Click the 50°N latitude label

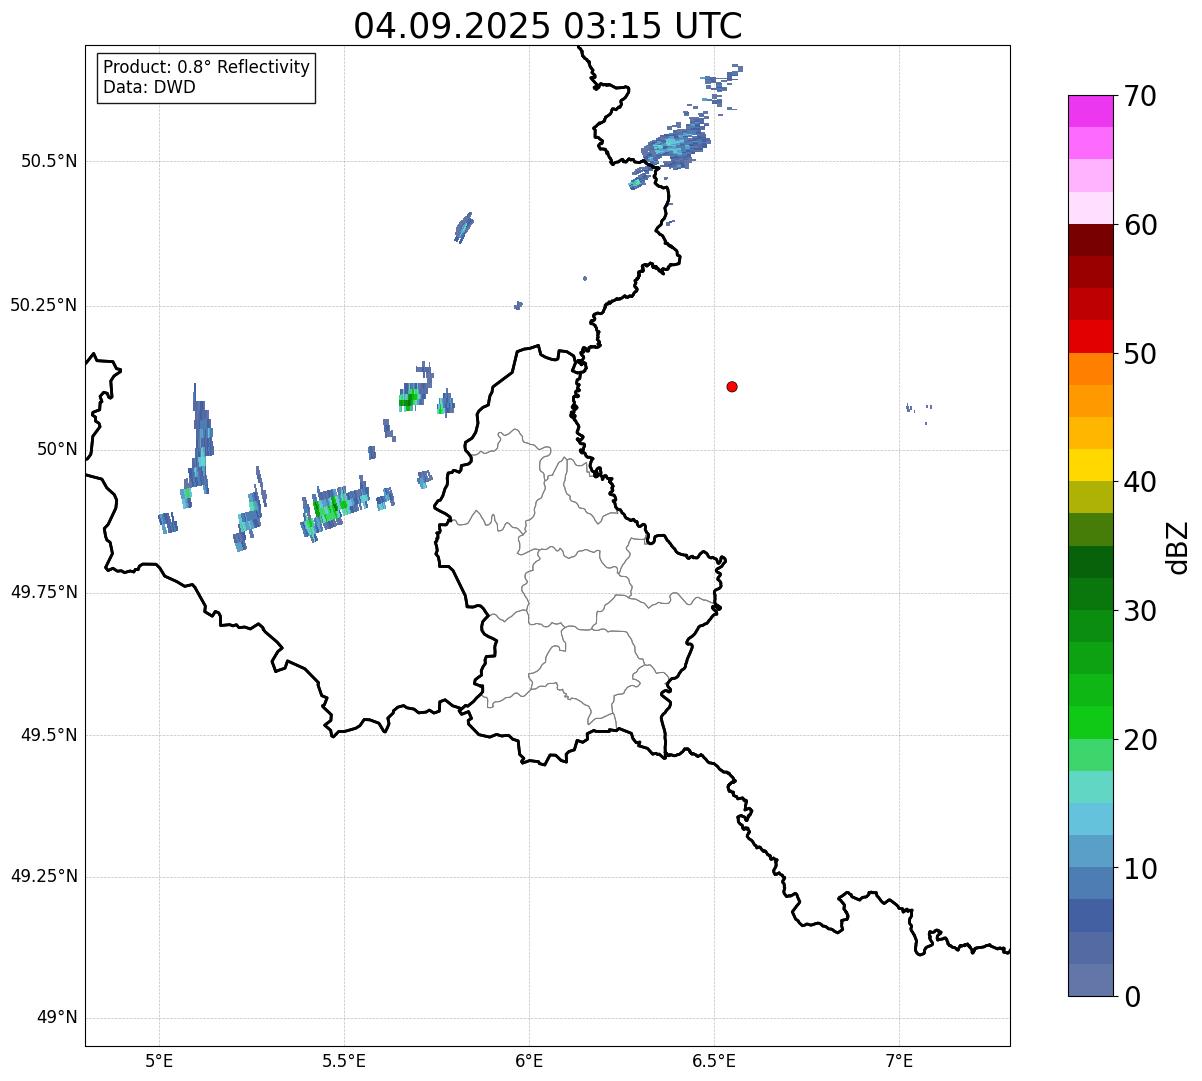click(x=57, y=449)
